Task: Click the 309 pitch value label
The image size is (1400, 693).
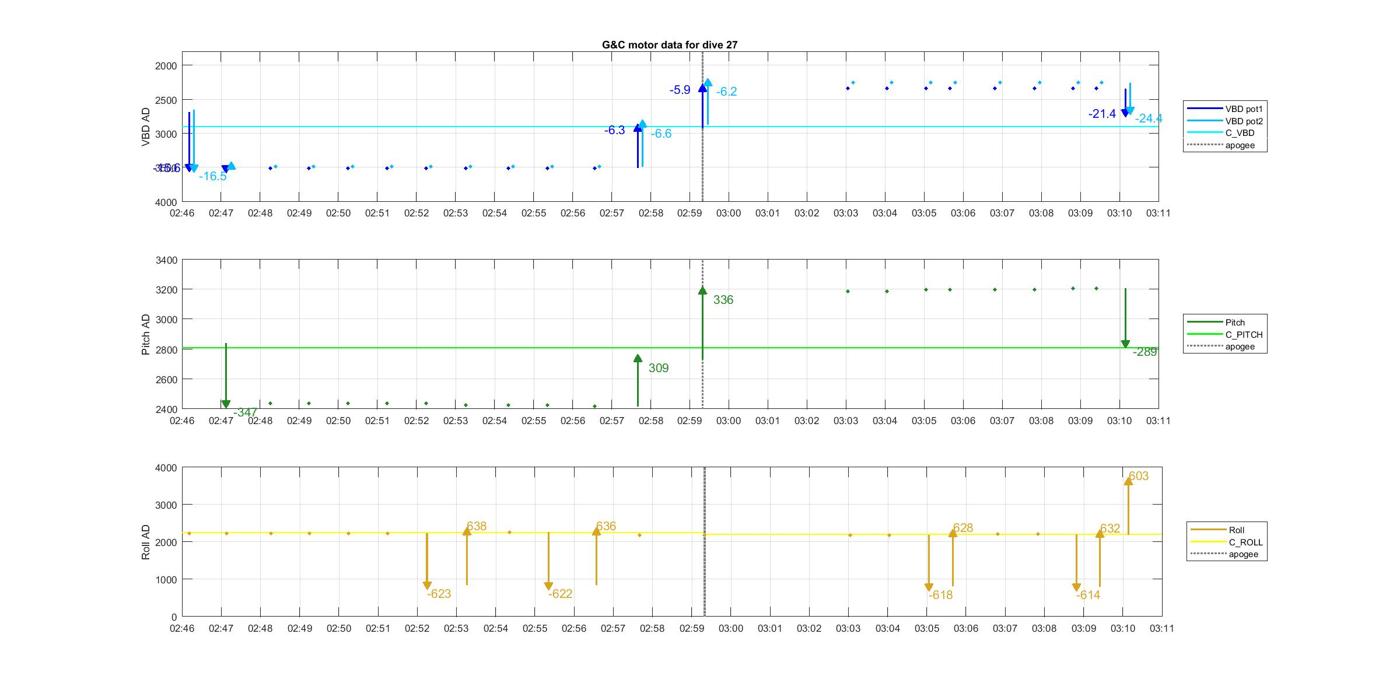Action: [658, 369]
